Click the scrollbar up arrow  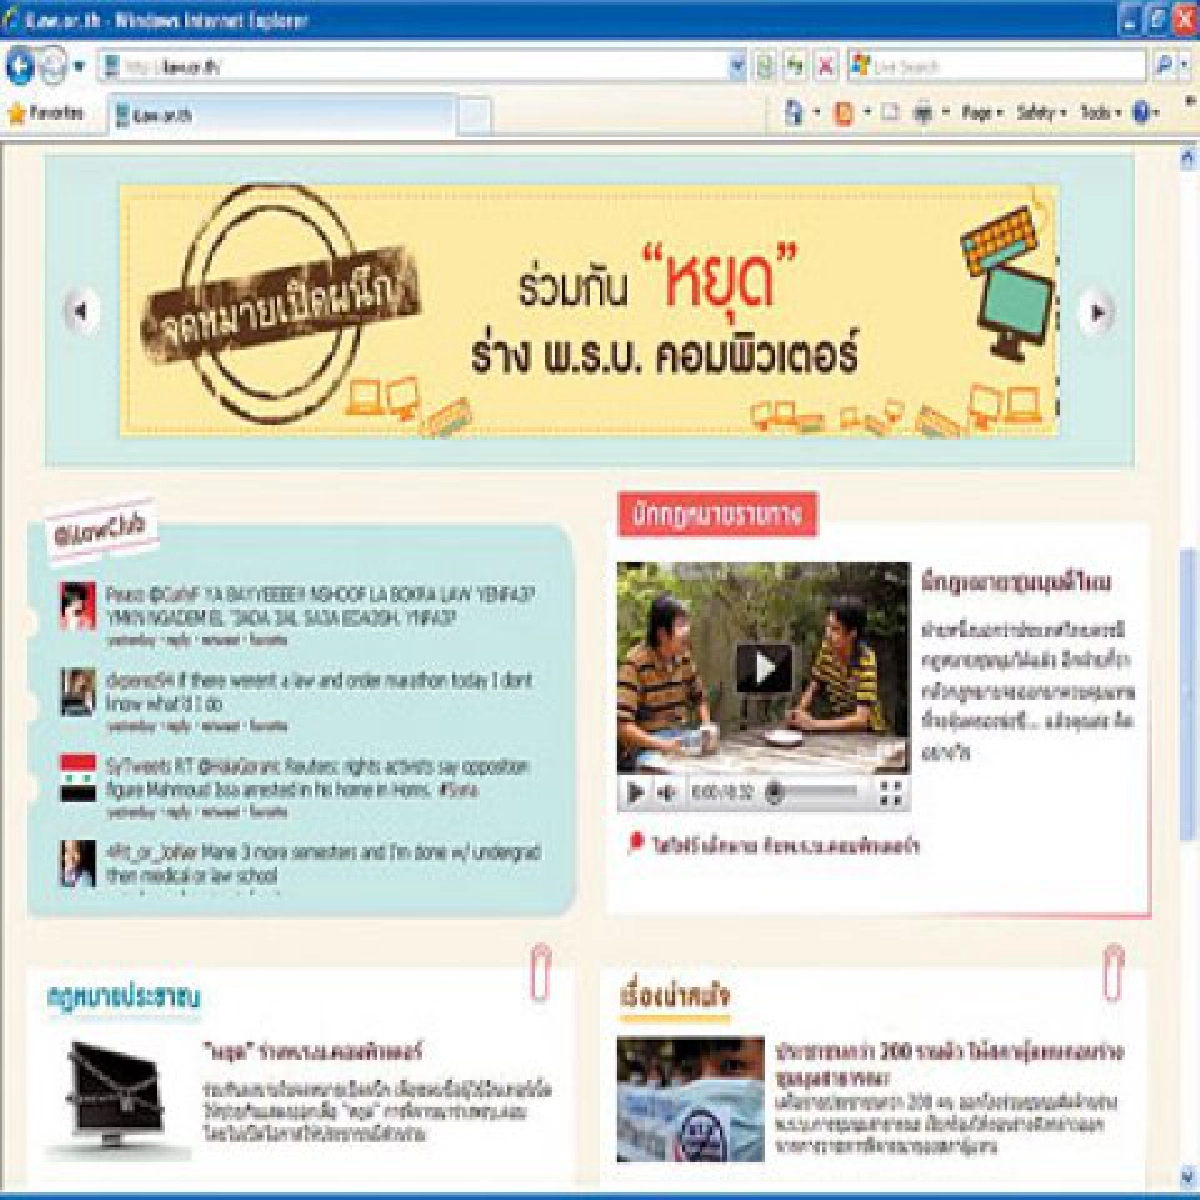(1188, 157)
